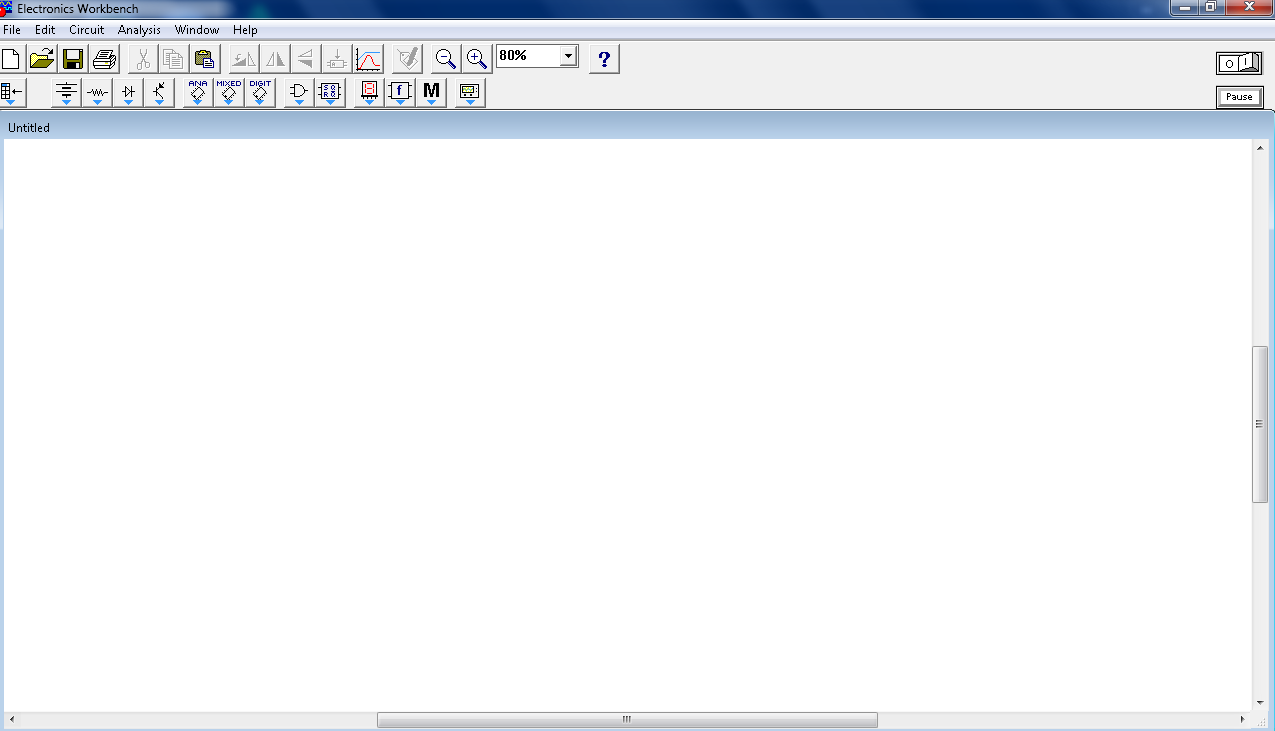This screenshot has height=731, width=1275.
Task: Open the Circuit menu
Action: pos(87,30)
